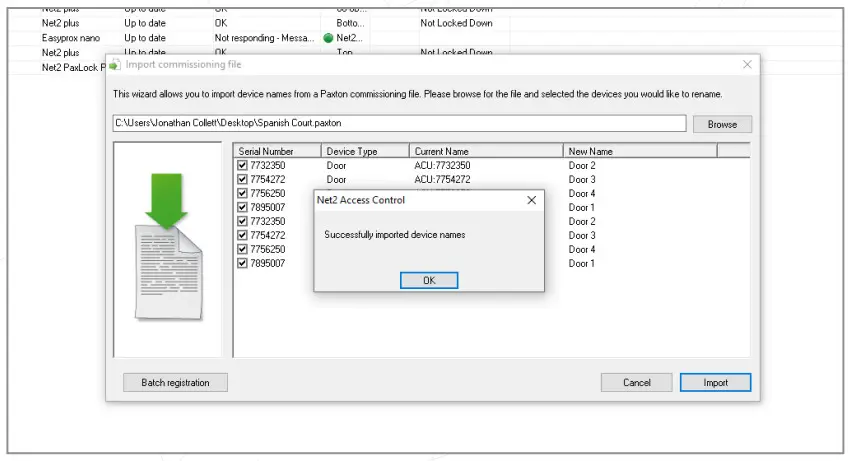
Task: Click Door device type in ACU:7754272 row
Action: tap(336, 180)
